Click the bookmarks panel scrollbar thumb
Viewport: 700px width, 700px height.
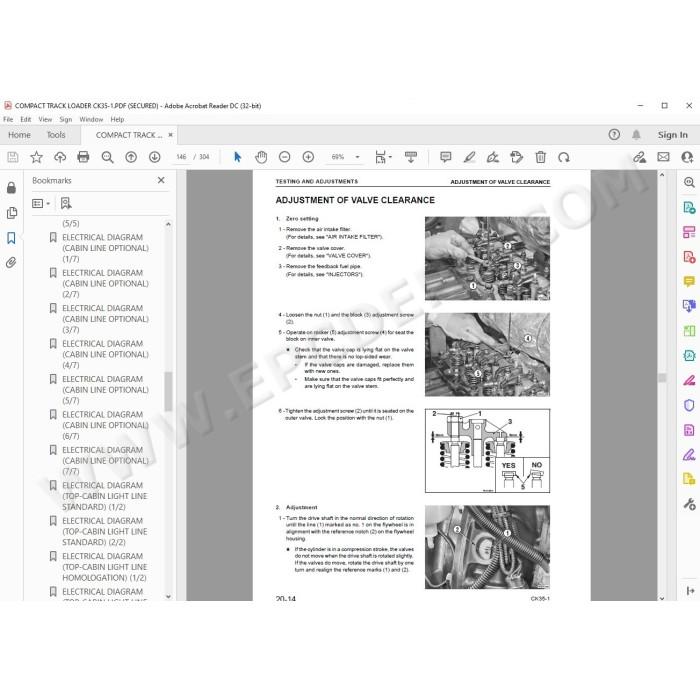click(x=168, y=391)
